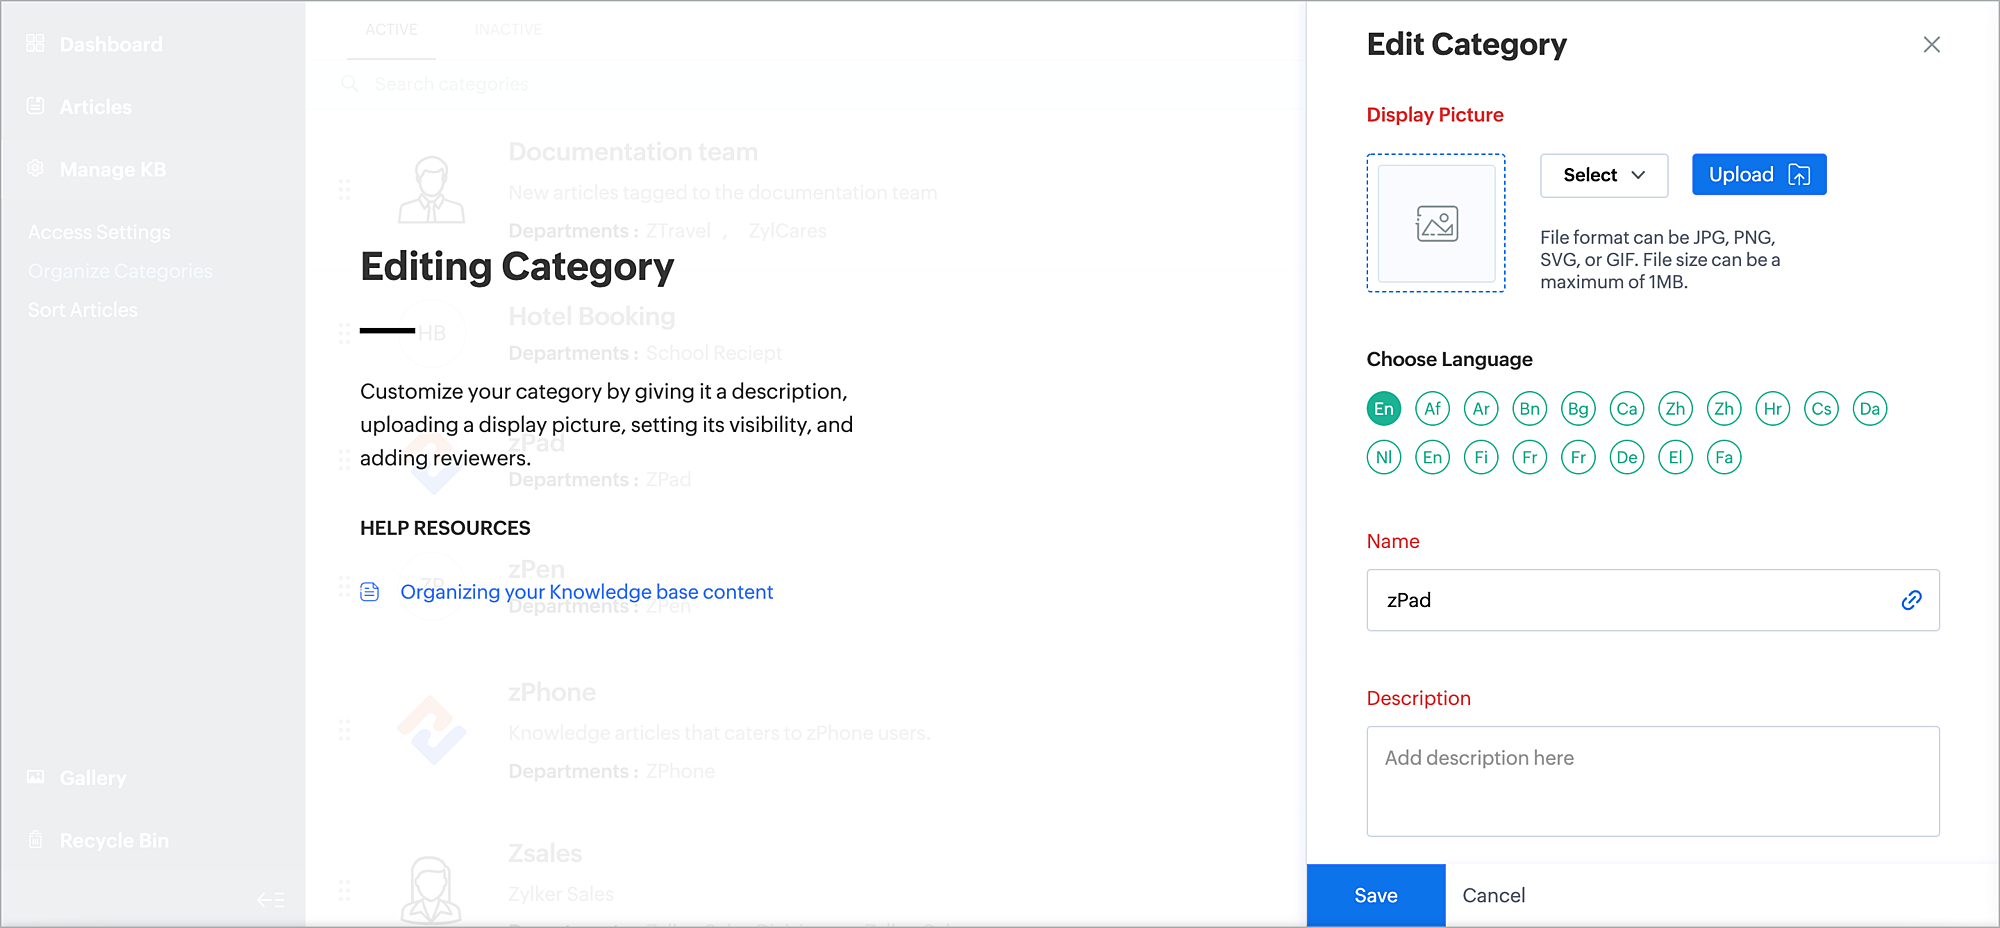Screen dimensions: 2000x928
Task: Click the zPhone category logo icon
Action: pos(432,730)
